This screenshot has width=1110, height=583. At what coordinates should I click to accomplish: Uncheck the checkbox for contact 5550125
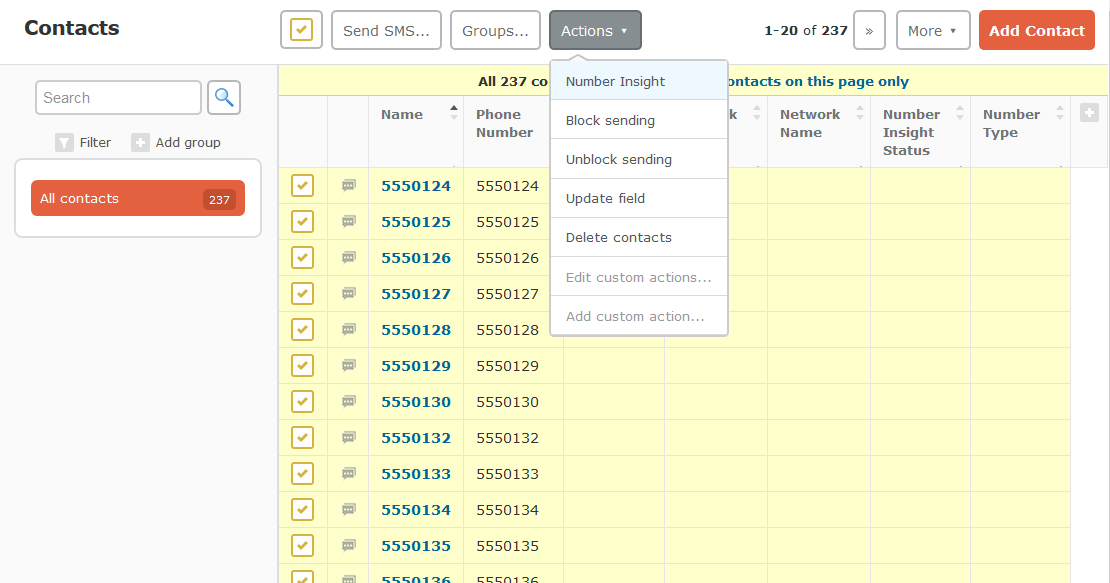pos(302,221)
